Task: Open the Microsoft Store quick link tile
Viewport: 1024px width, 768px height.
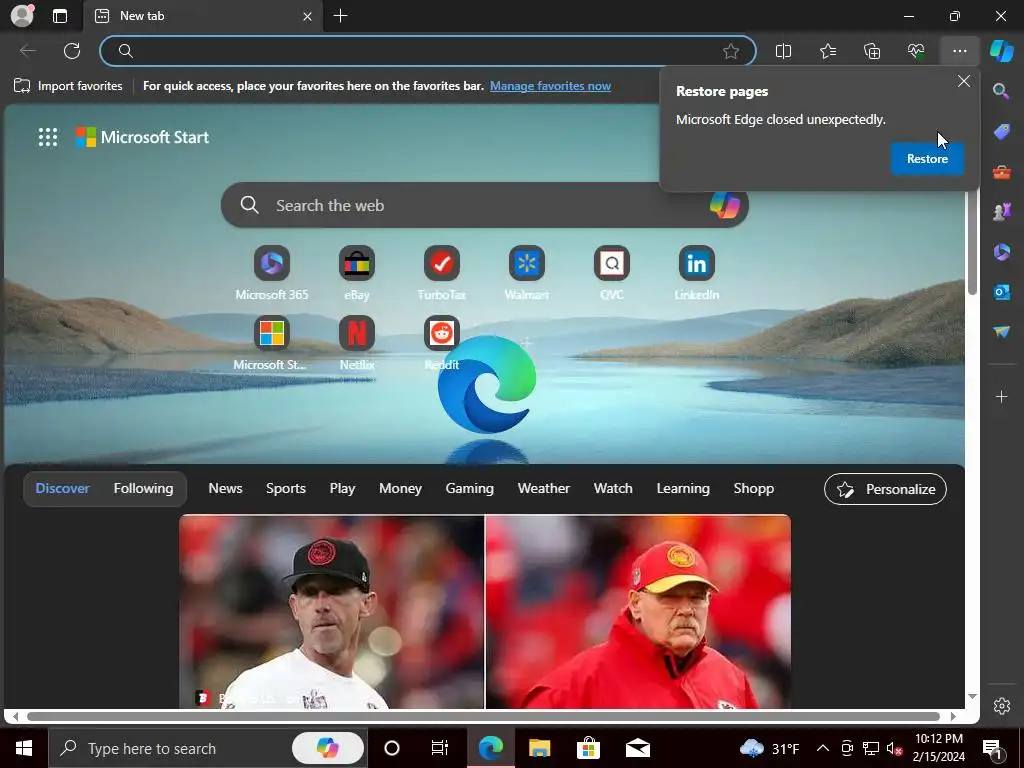Action: (272, 343)
